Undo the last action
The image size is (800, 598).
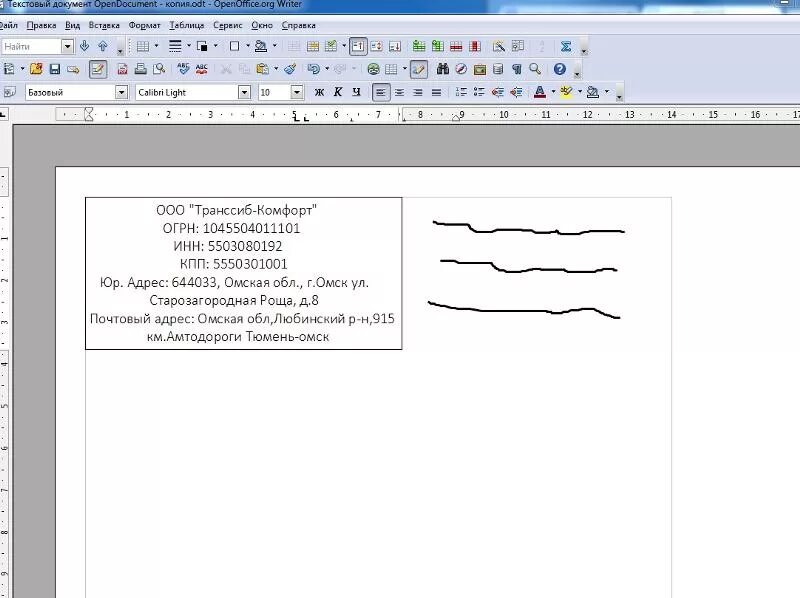point(314,69)
